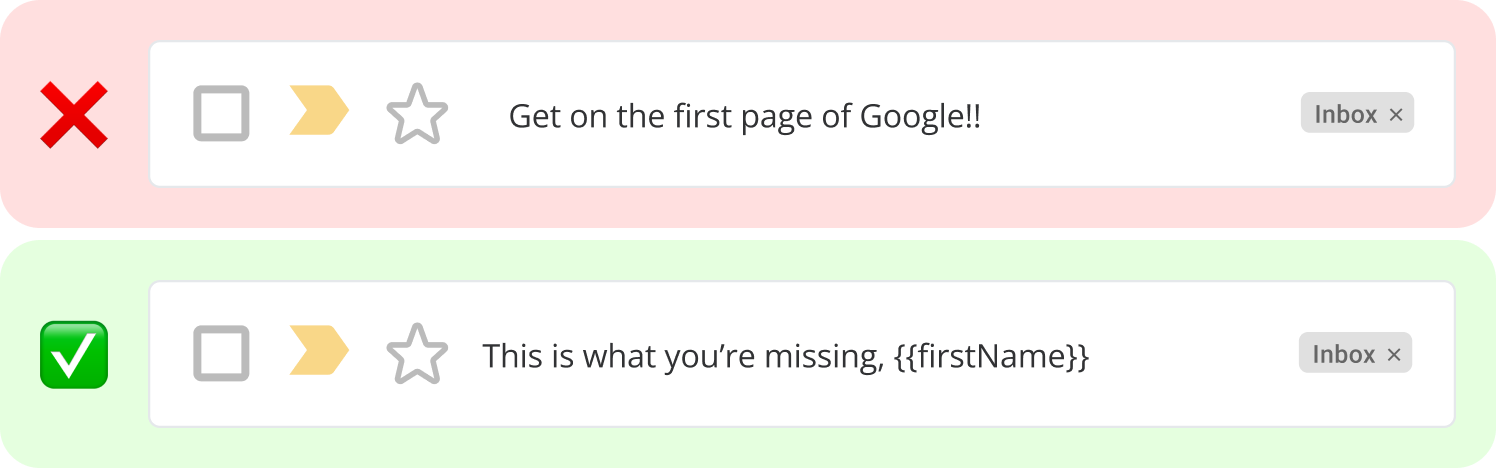The image size is (1496, 468).
Task: Remove Inbox label from the firstName email
Action: pos(1394,355)
